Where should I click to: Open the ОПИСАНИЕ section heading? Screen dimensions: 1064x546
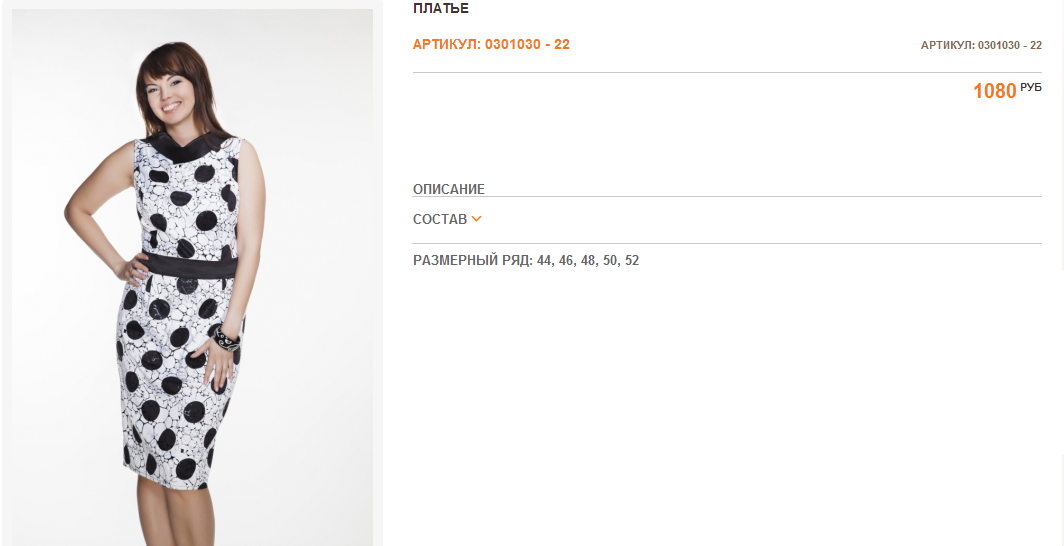pos(449,189)
